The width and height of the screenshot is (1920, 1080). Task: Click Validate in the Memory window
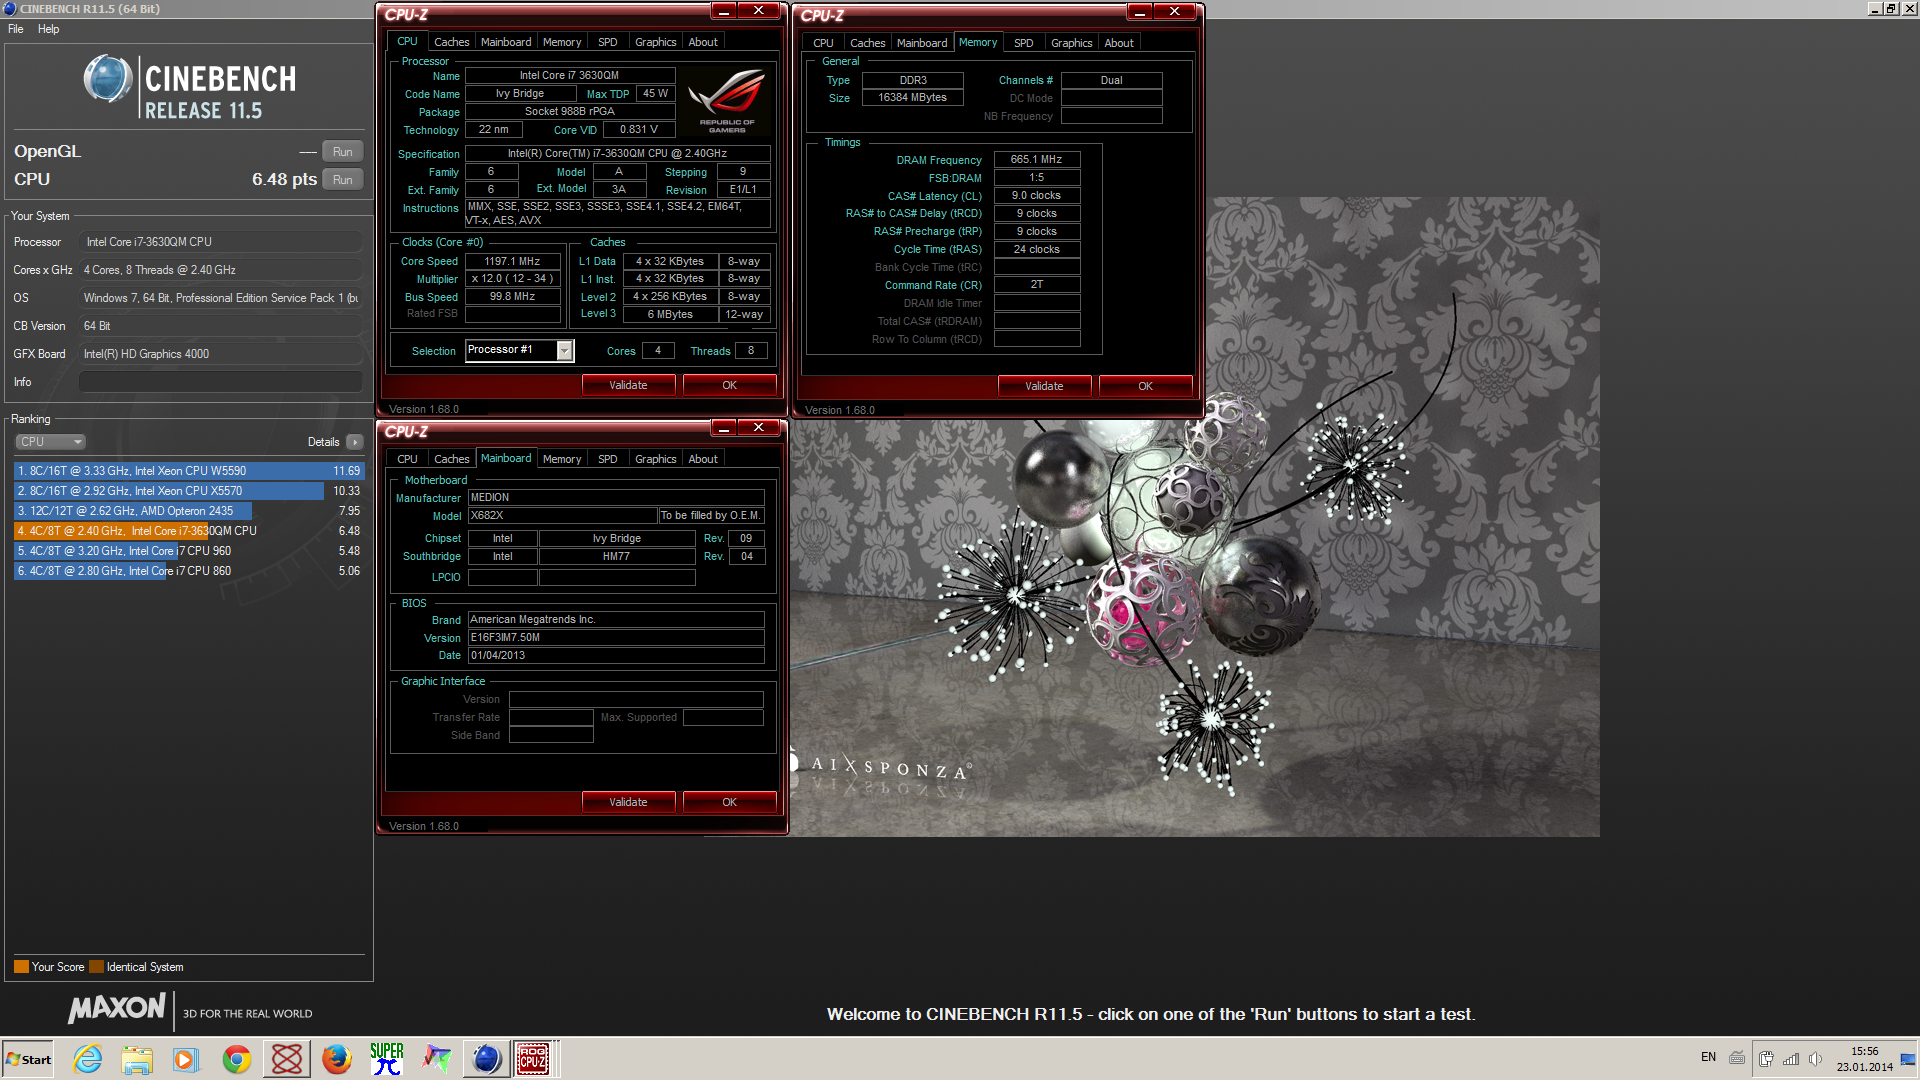point(1045,386)
